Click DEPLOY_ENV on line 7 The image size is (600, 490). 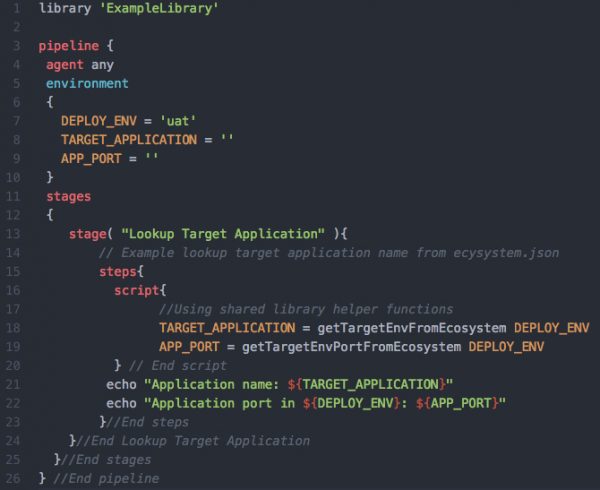click(99, 121)
